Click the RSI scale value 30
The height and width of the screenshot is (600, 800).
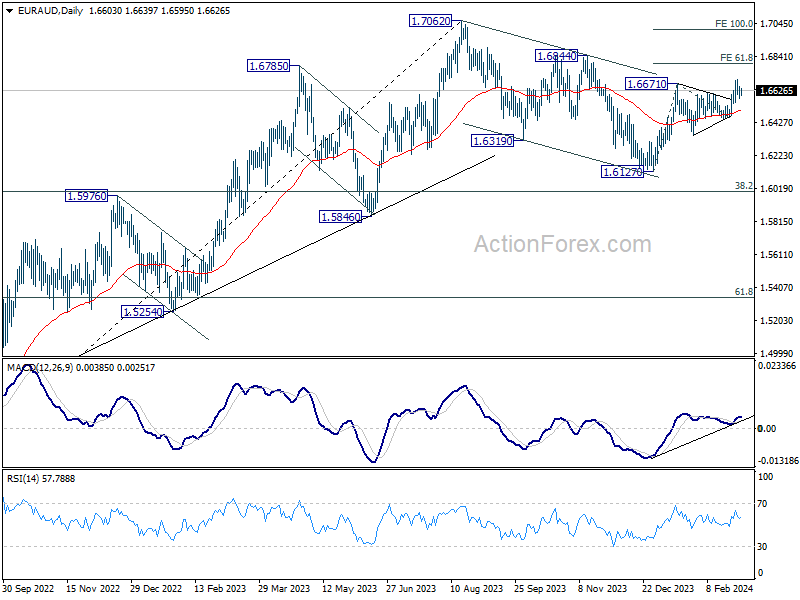tap(762, 546)
